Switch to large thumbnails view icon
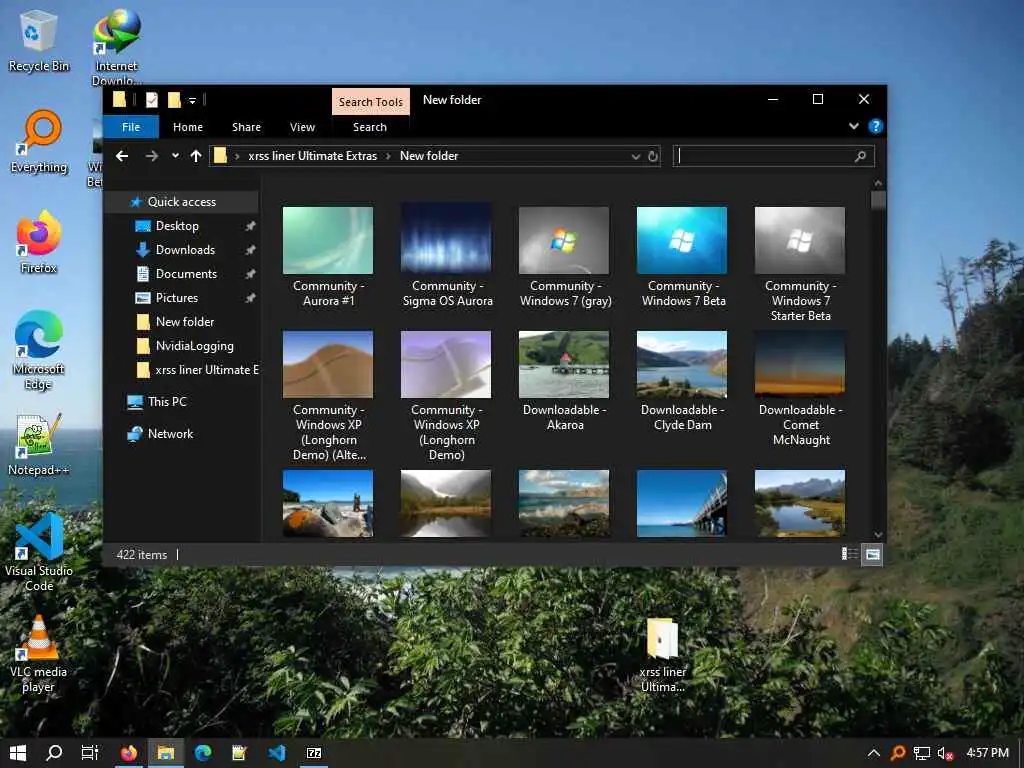1024x768 pixels. tap(872, 554)
